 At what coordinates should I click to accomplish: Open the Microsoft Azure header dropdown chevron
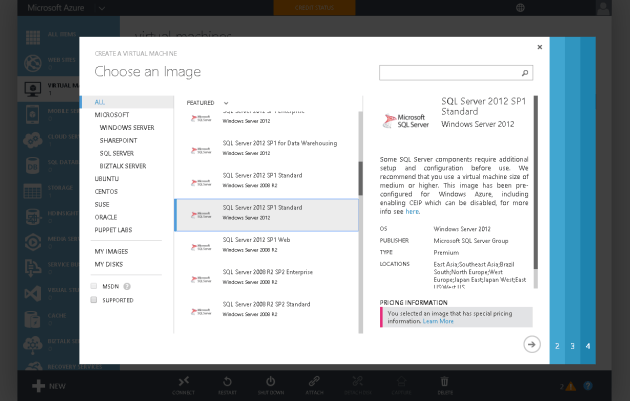coord(102,8)
